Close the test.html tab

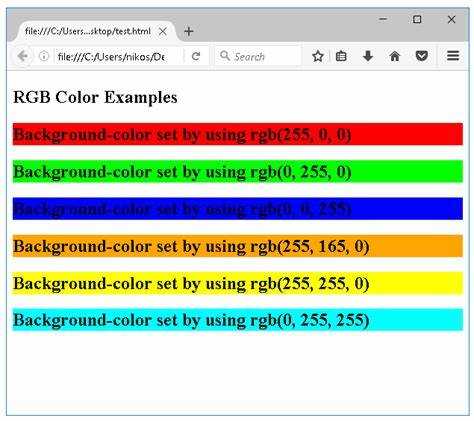162,32
